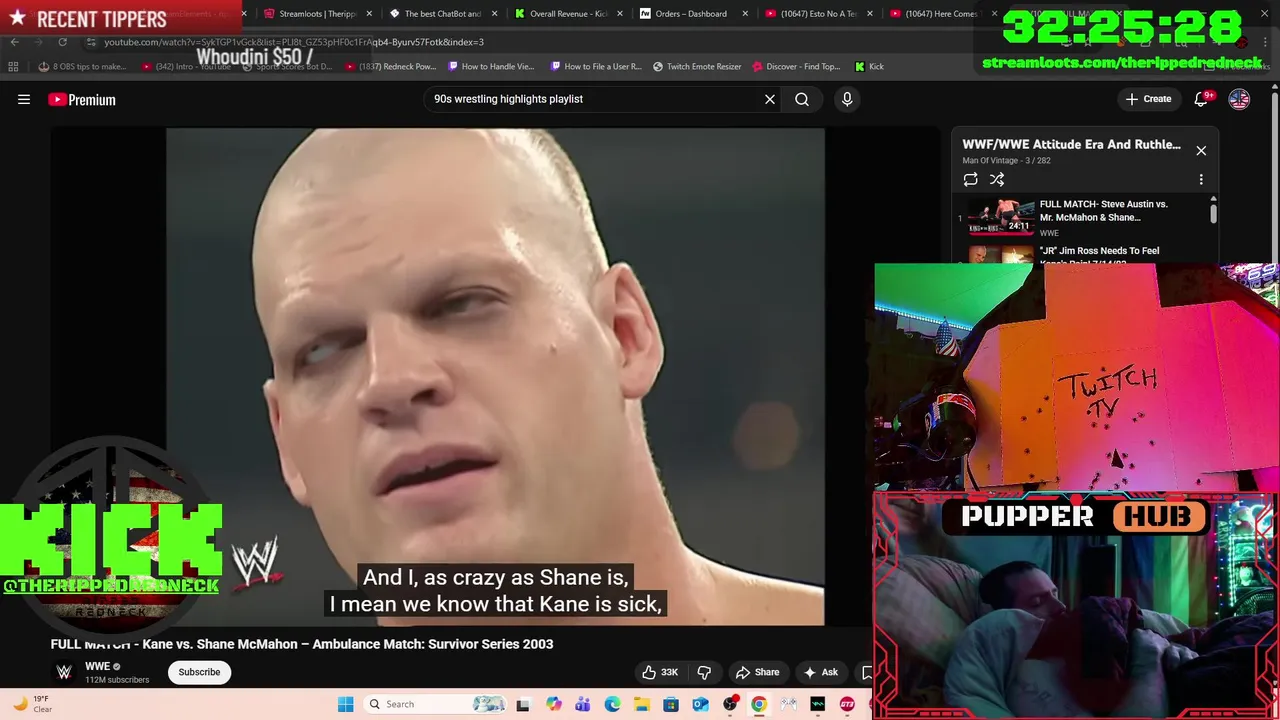Open the bookmarks apps grid icon
The height and width of the screenshot is (720, 1280).
(x=13, y=67)
